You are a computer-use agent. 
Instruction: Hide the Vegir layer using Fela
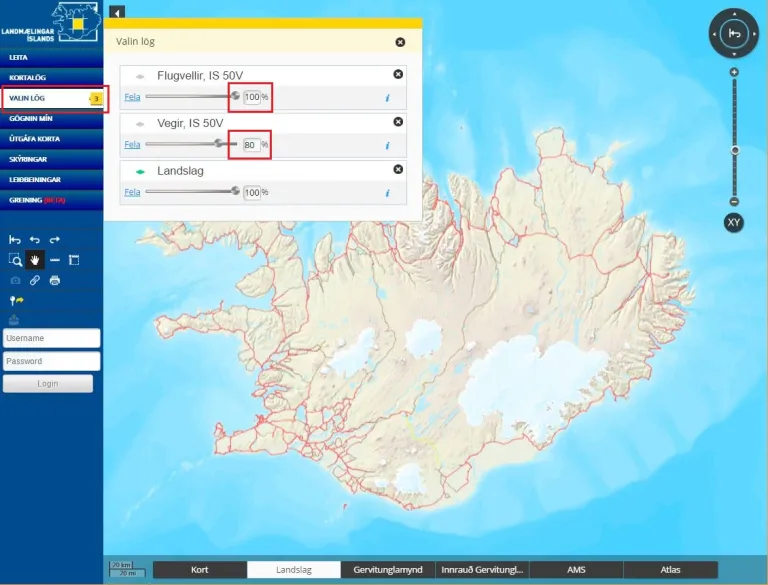tap(132, 145)
